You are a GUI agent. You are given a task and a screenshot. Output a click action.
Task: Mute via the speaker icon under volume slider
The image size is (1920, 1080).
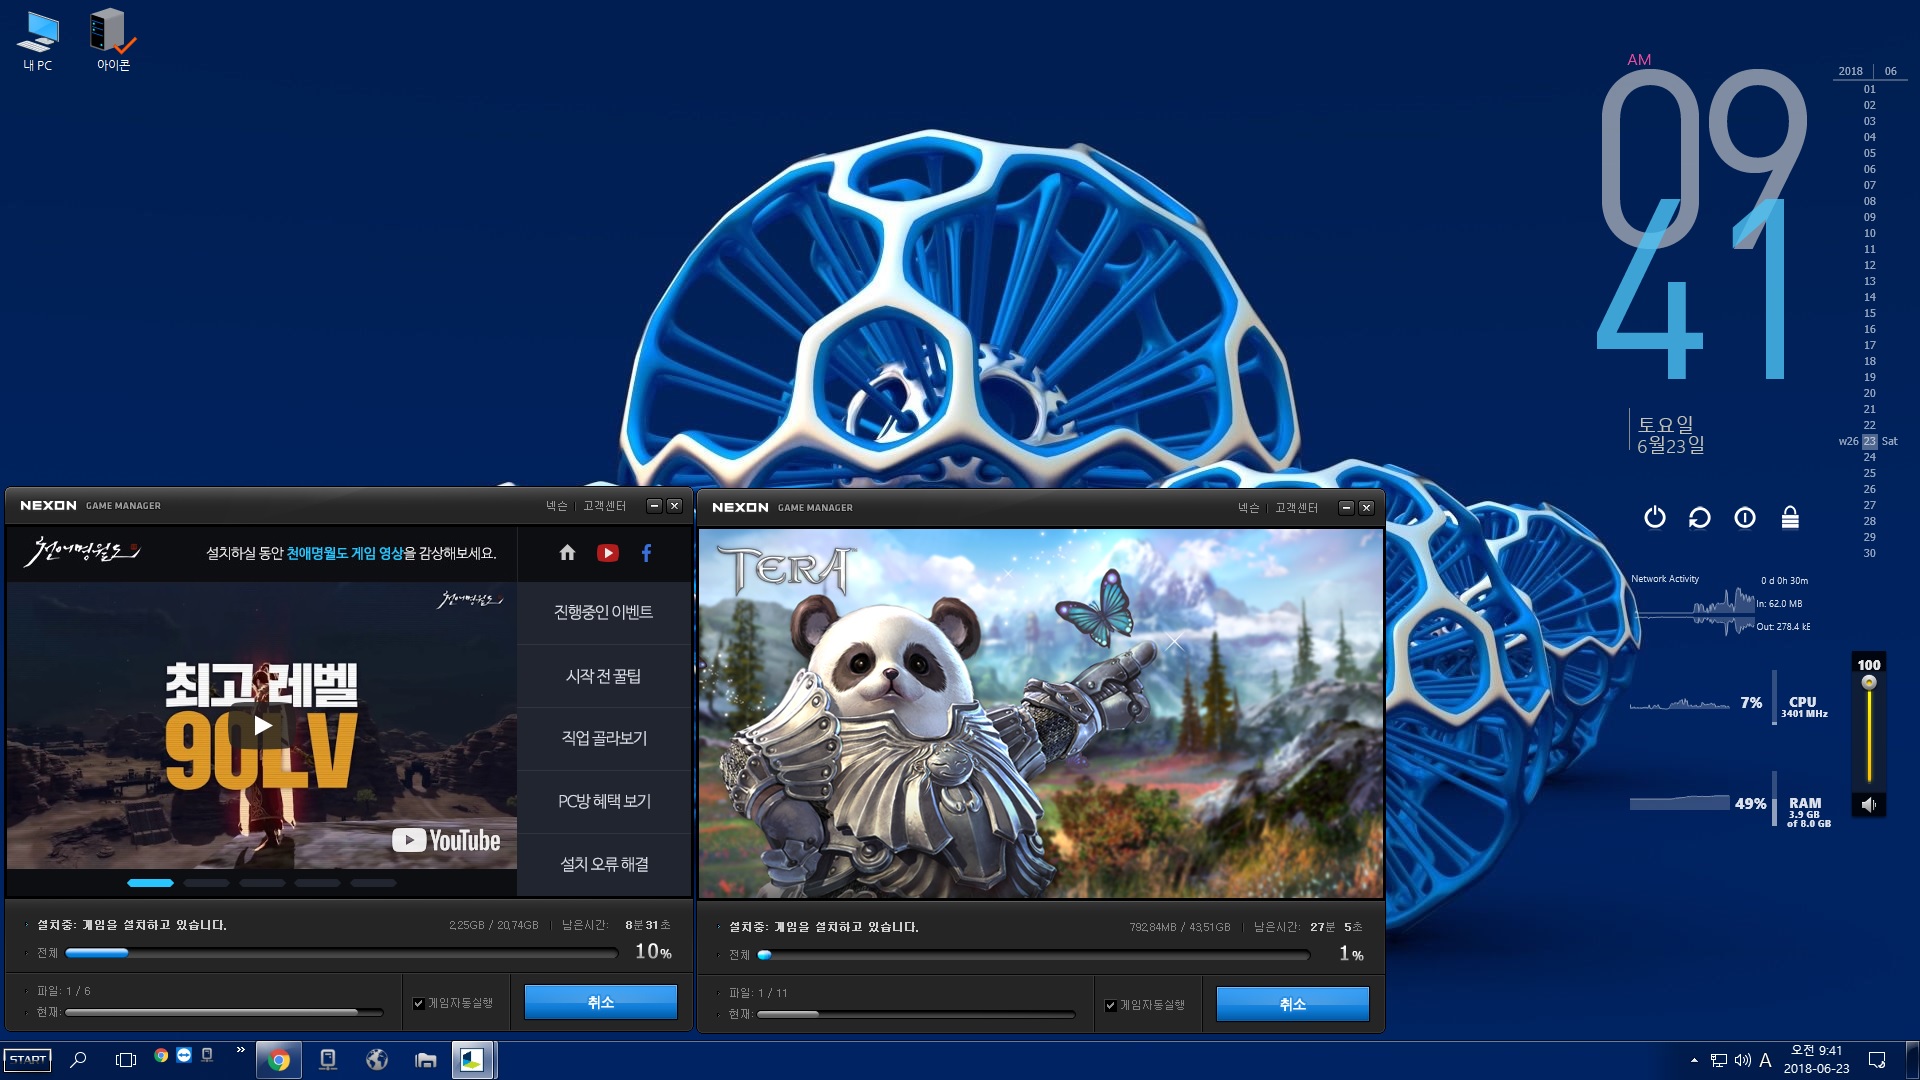click(1869, 805)
